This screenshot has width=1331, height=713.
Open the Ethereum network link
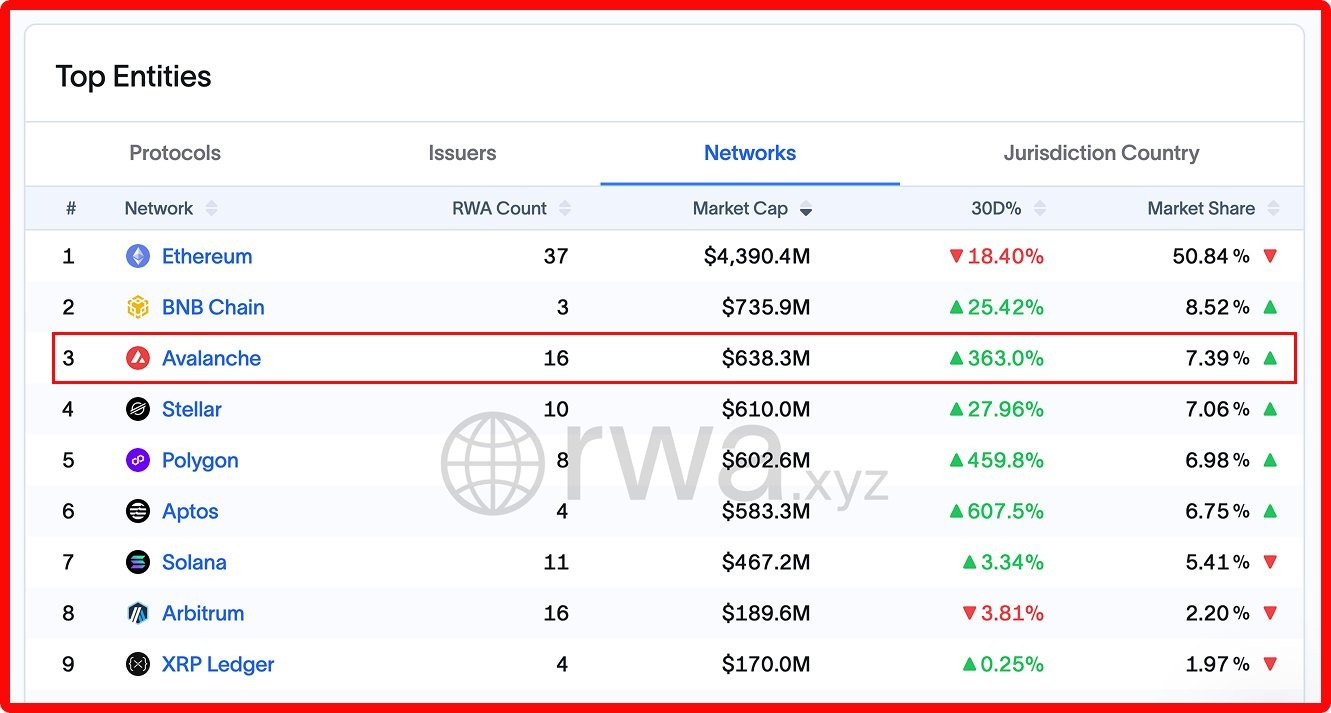[207, 256]
